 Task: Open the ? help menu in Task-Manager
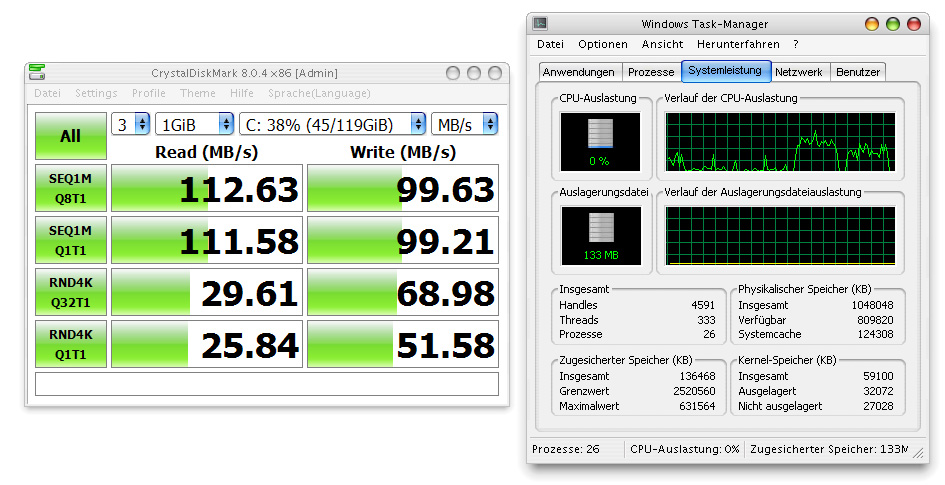pos(796,44)
